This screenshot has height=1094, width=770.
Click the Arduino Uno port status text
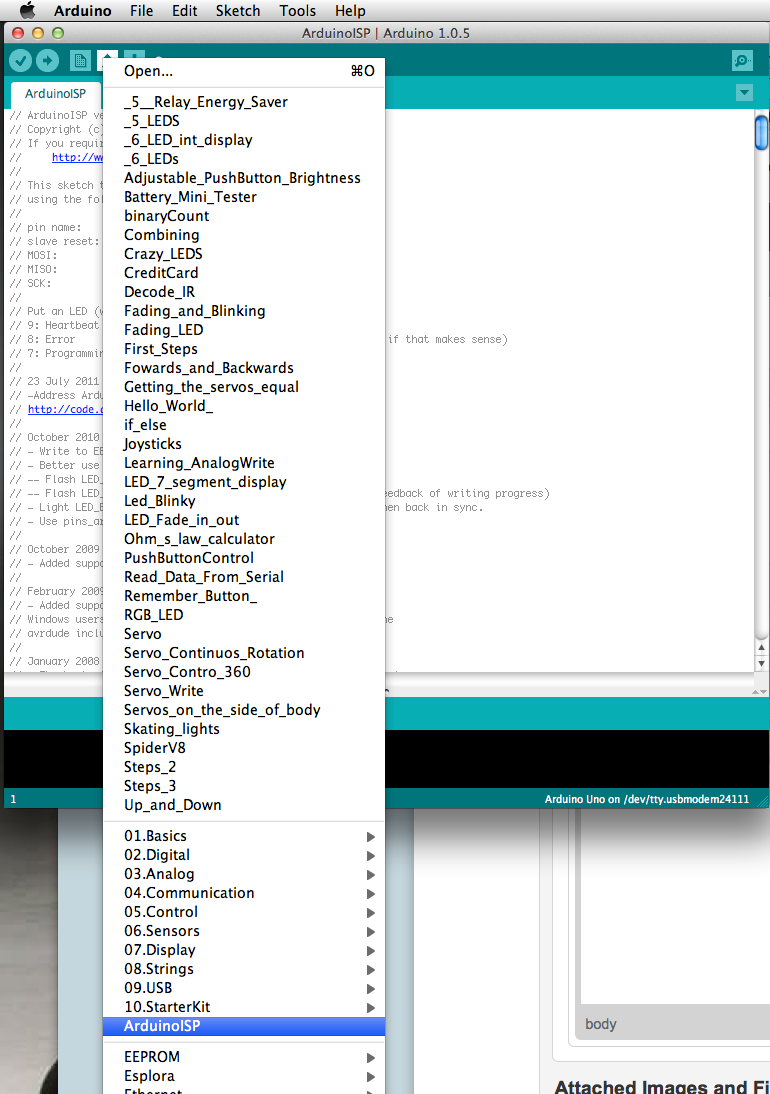pos(647,799)
